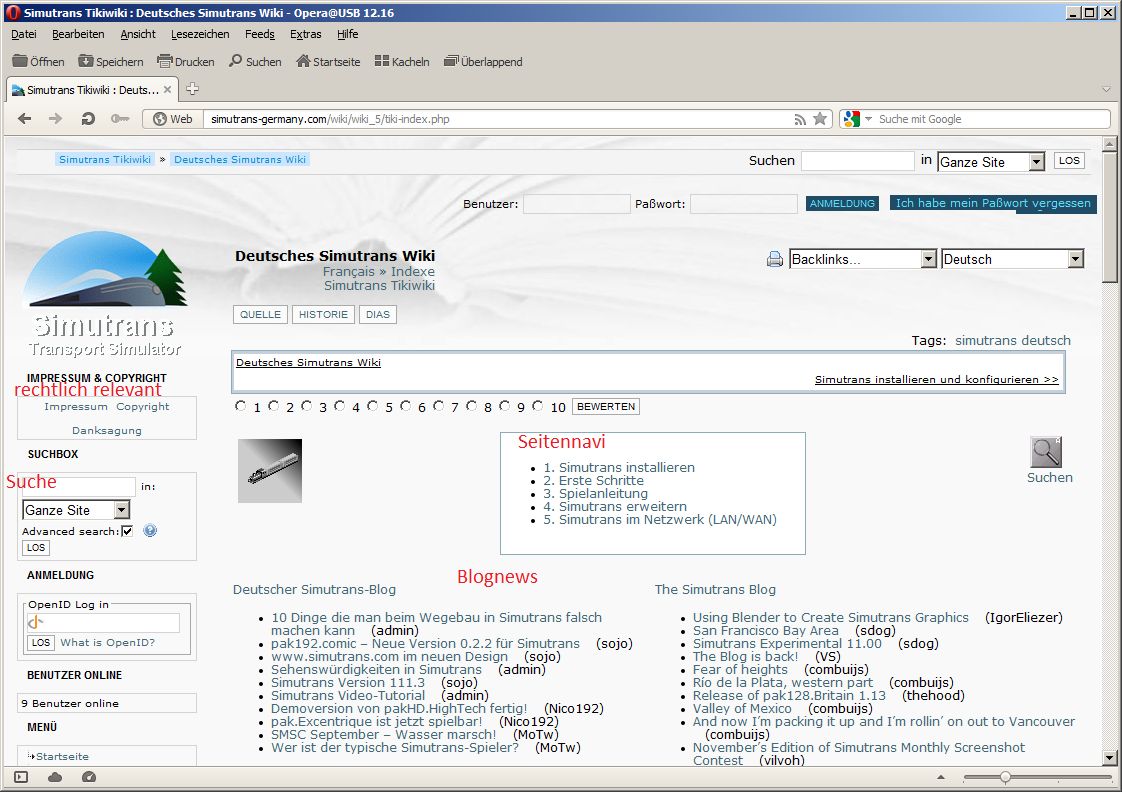
Task: Open the Backlinks dropdown
Action: coord(927,259)
